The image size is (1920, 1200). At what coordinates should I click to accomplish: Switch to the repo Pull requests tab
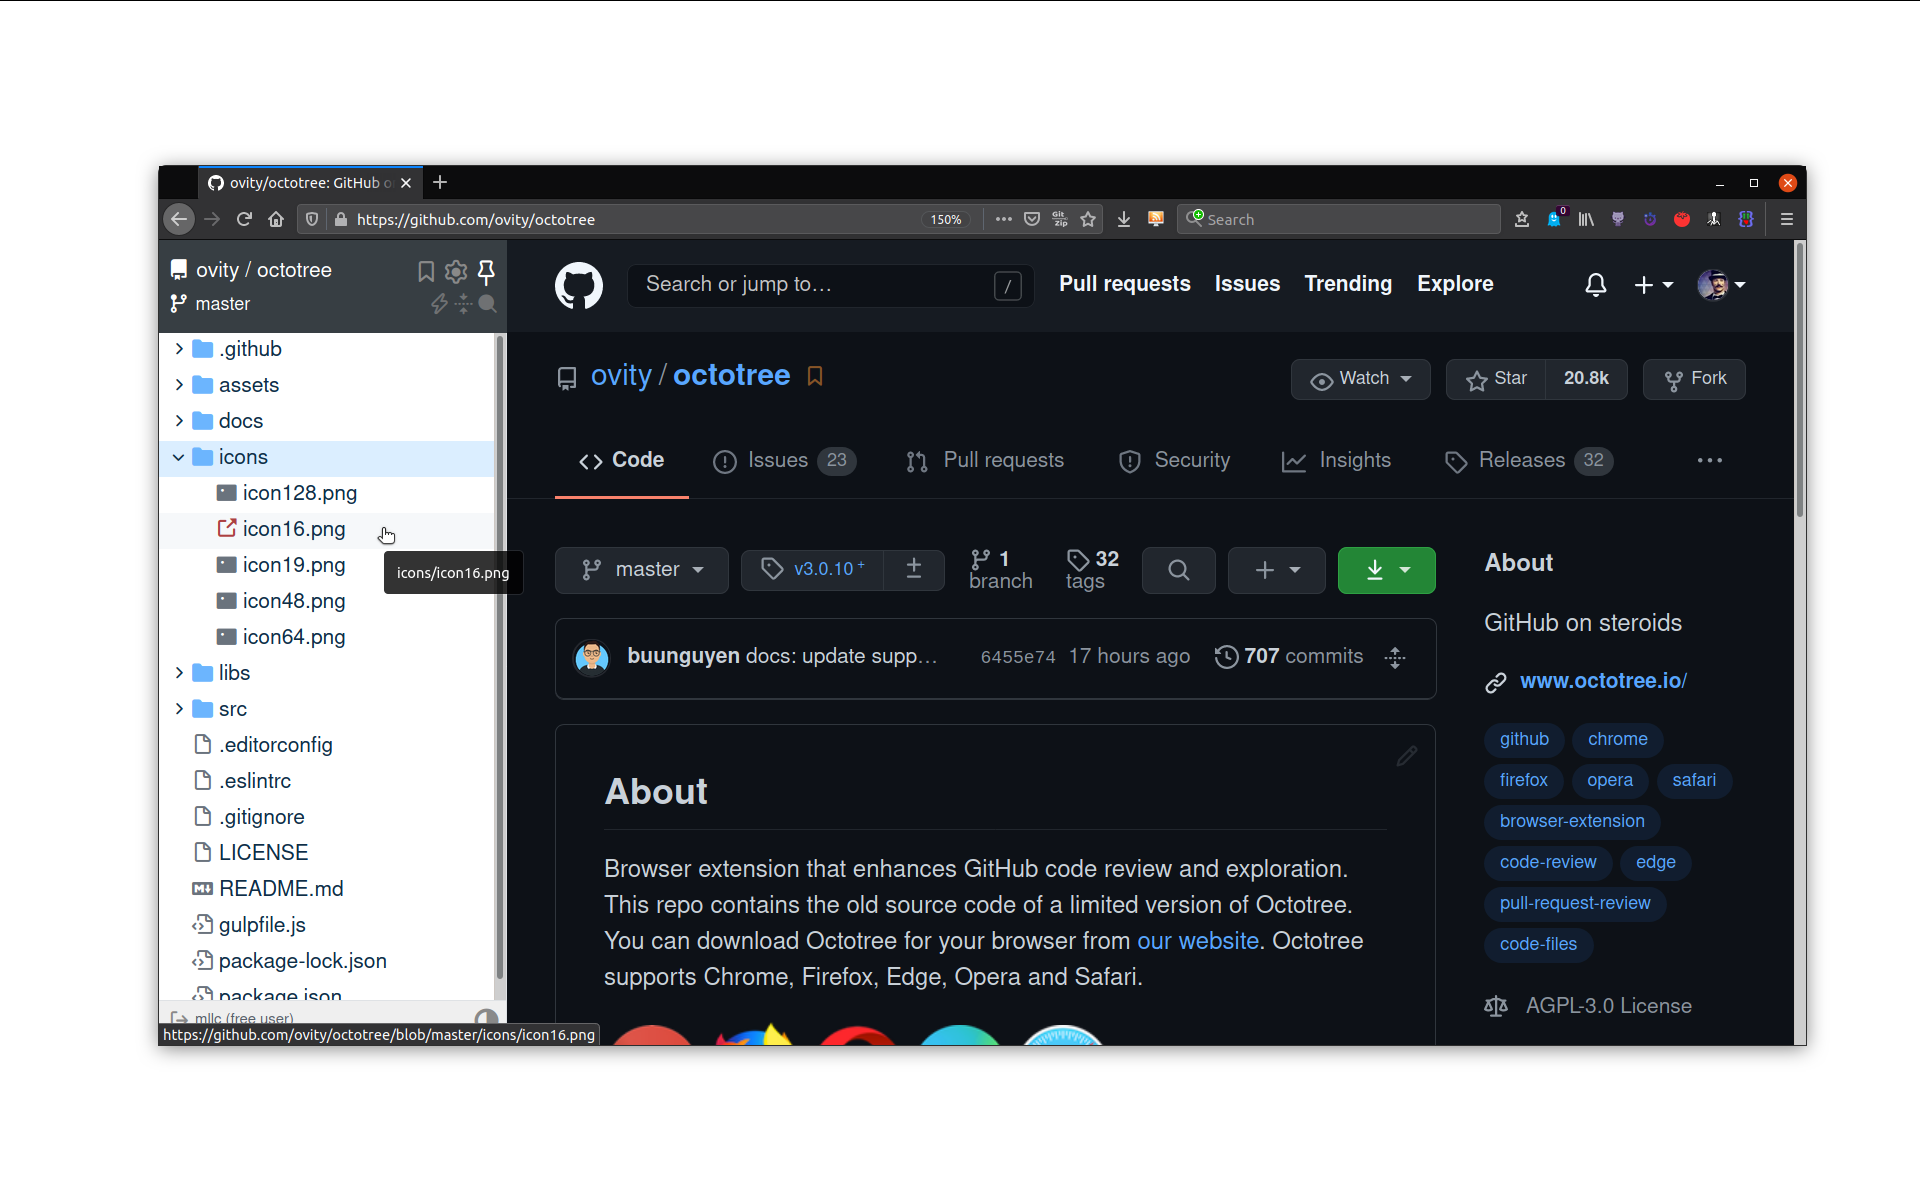pos(985,461)
